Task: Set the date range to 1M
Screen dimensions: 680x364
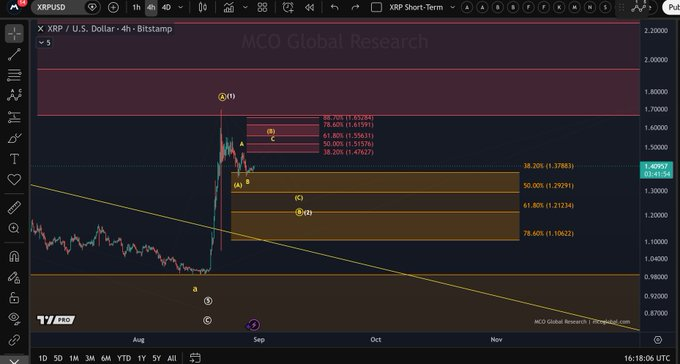Action: pos(74,358)
